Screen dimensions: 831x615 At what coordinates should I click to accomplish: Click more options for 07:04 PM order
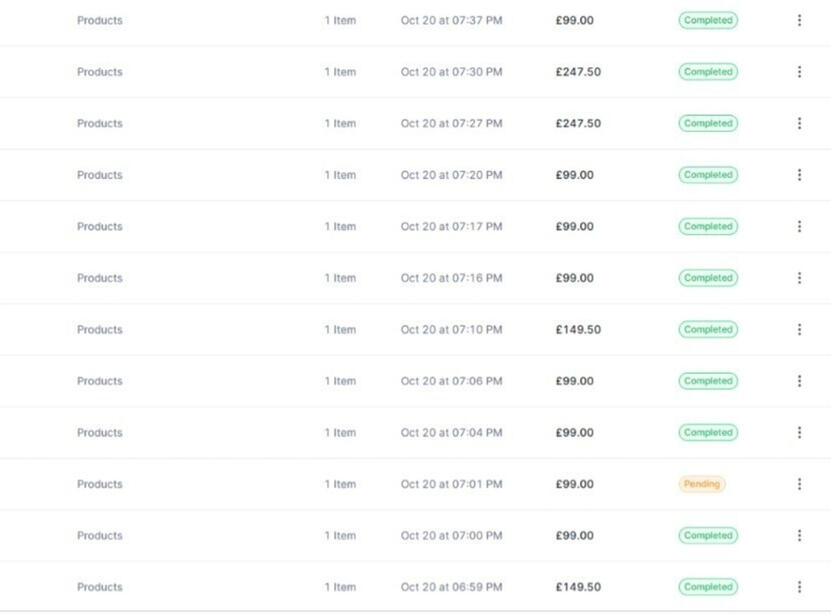pos(799,433)
